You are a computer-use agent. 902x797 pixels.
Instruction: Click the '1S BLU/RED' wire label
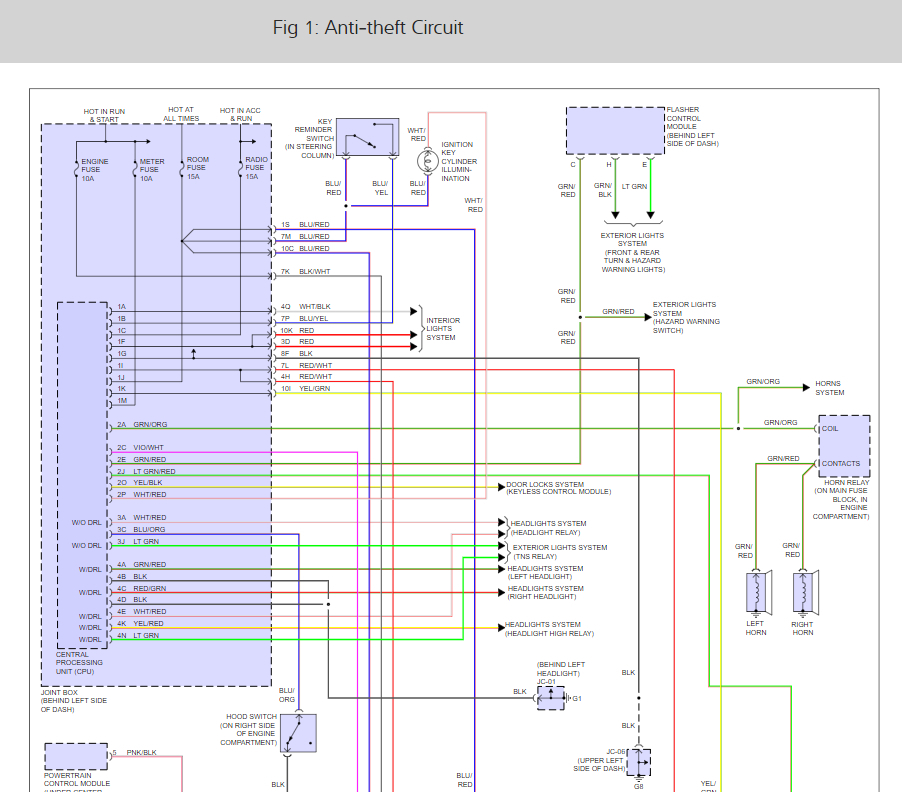pyautogui.click(x=305, y=224)
